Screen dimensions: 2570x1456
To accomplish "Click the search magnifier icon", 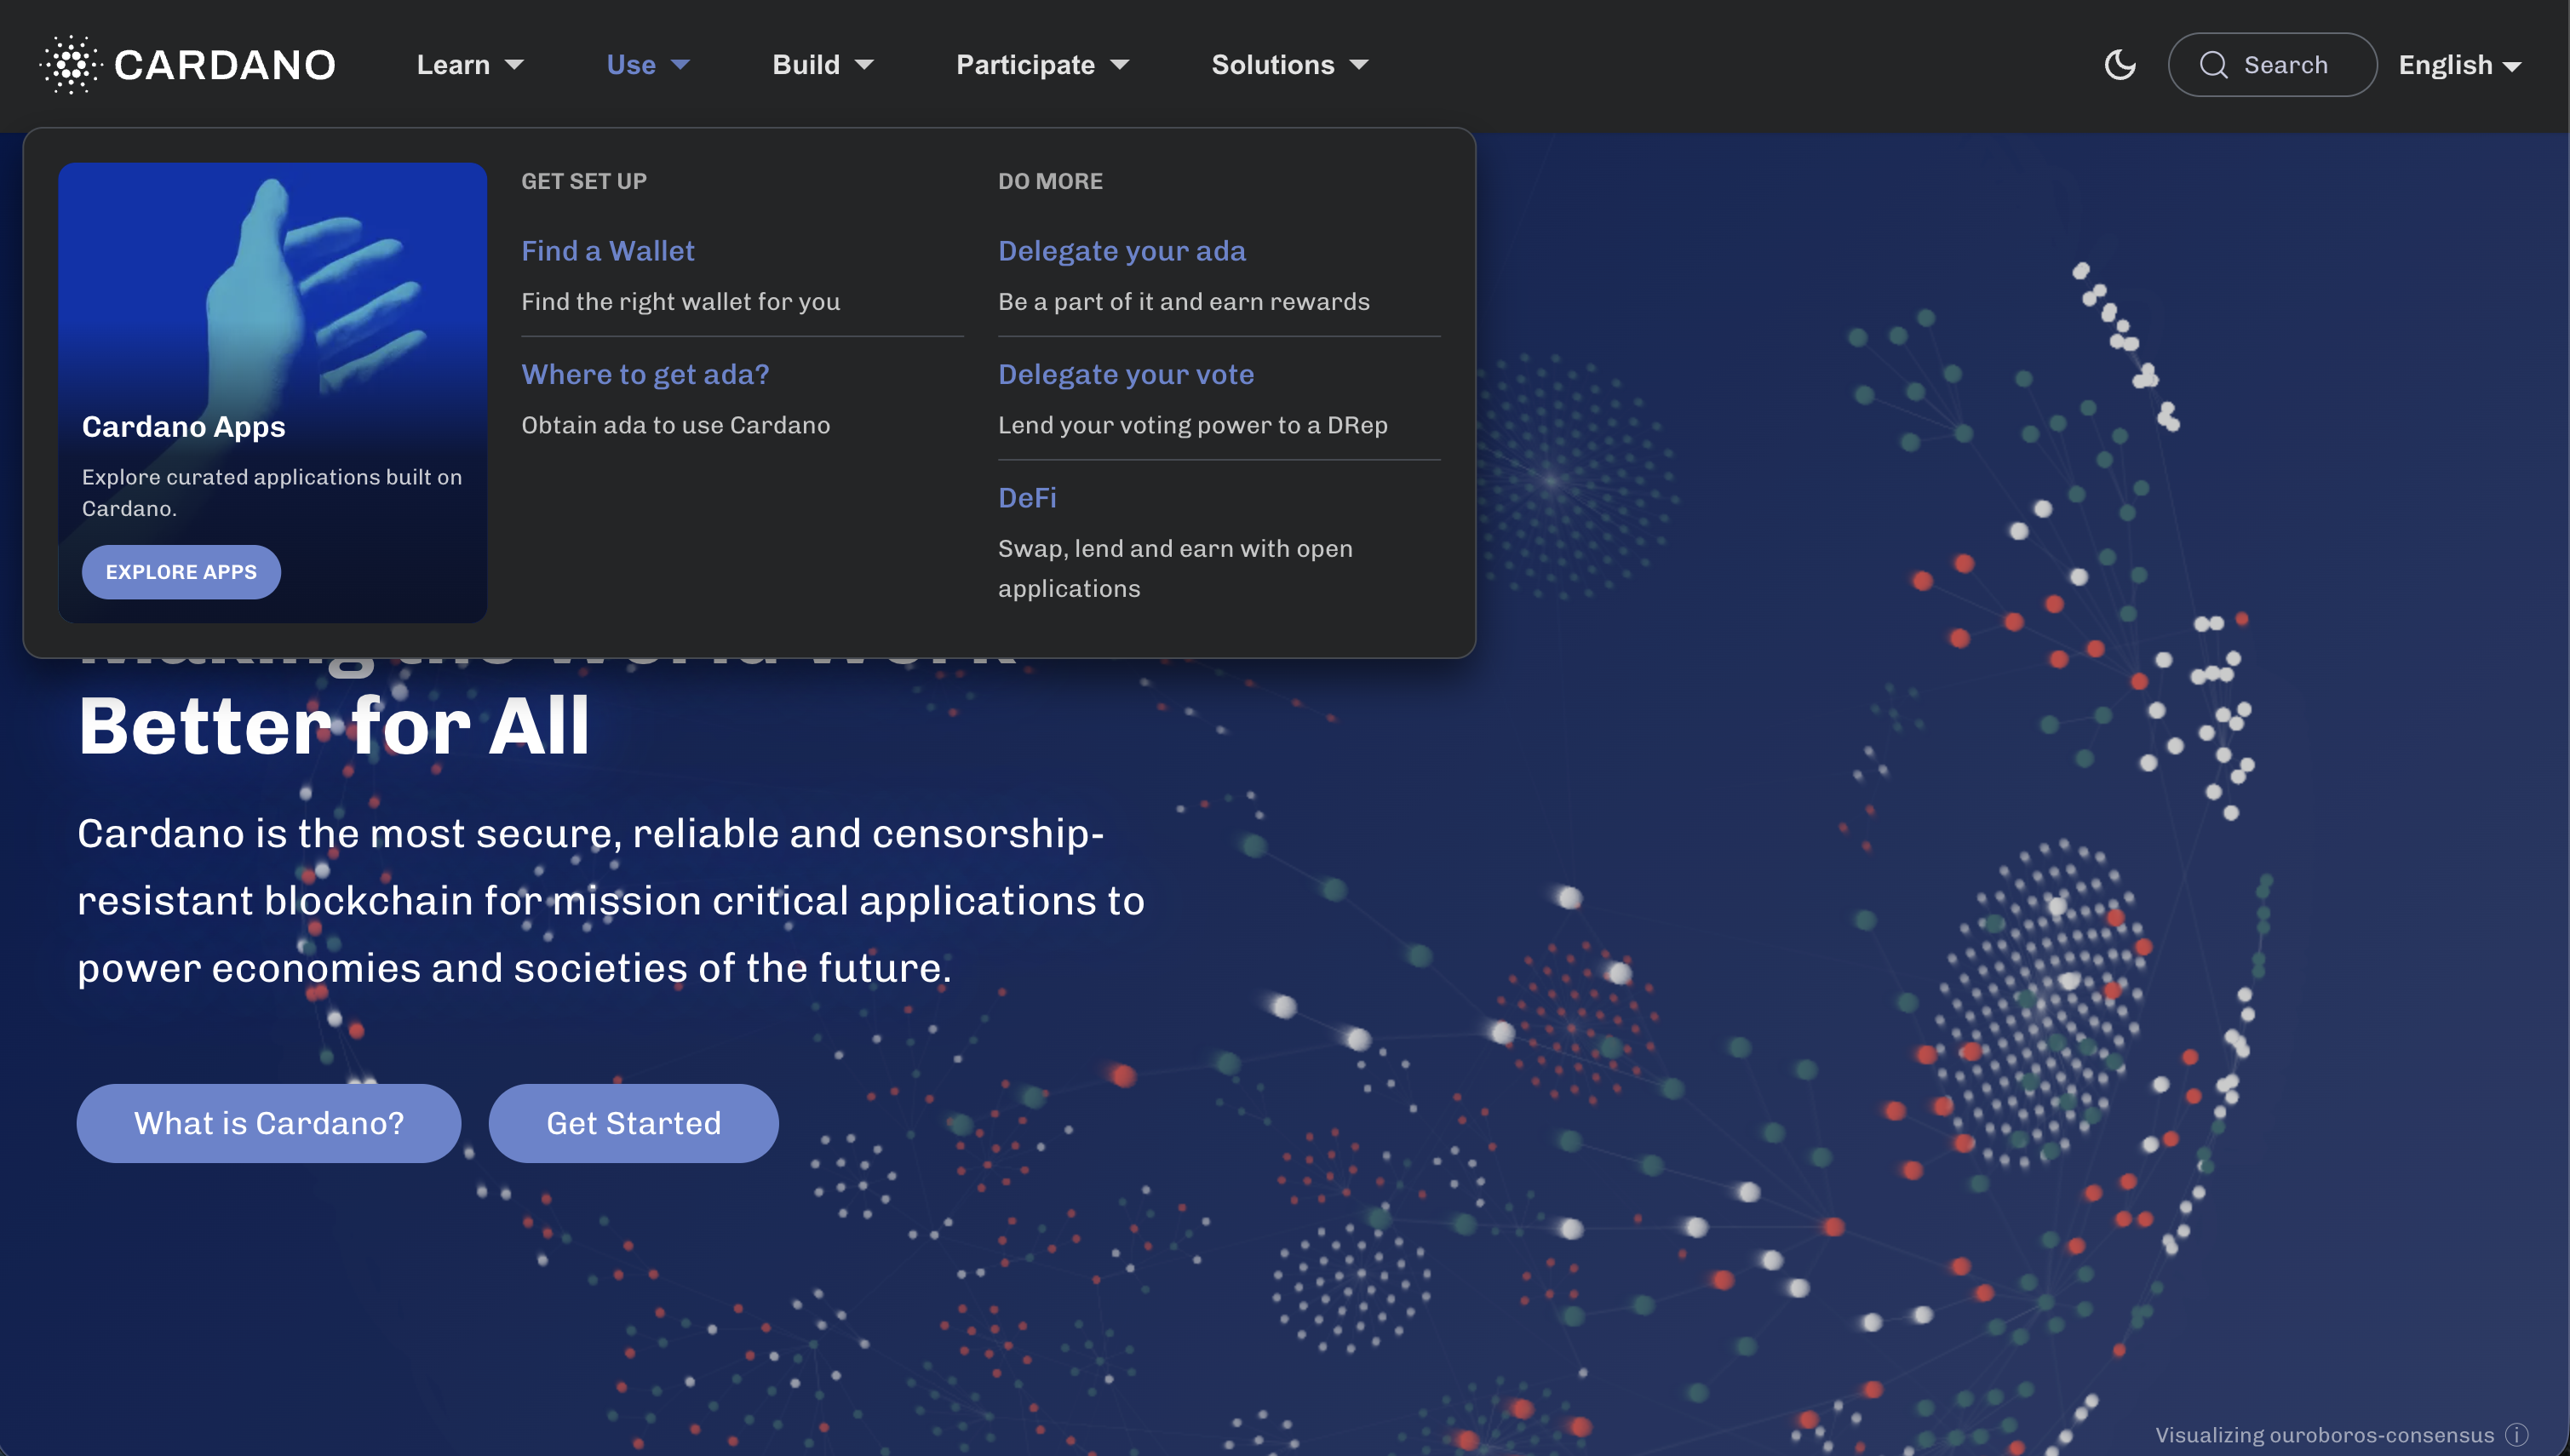I will point(2213,65).
